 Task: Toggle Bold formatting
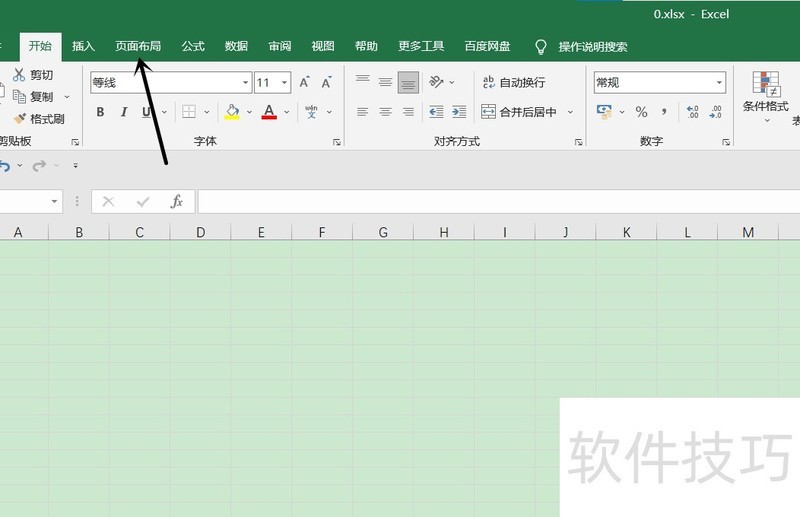[x=101, y=112]
